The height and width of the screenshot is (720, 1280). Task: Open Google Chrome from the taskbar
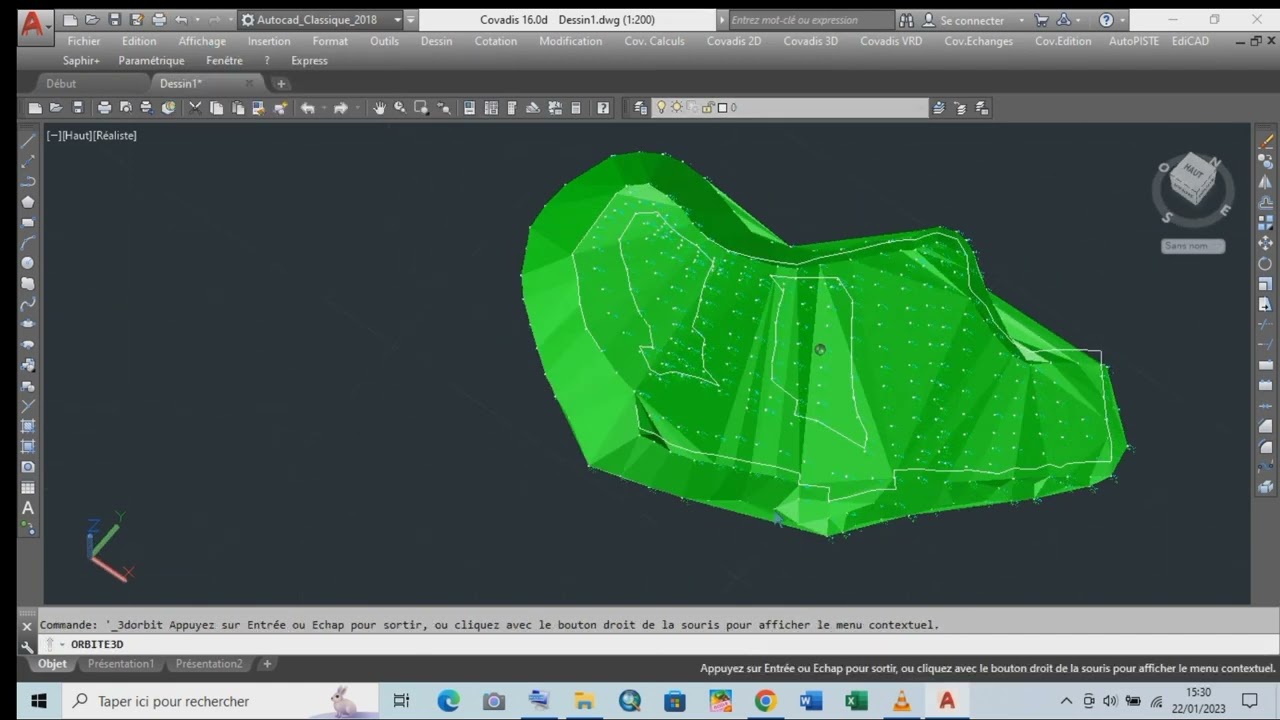pyautogui.click(x=765, y=701)
